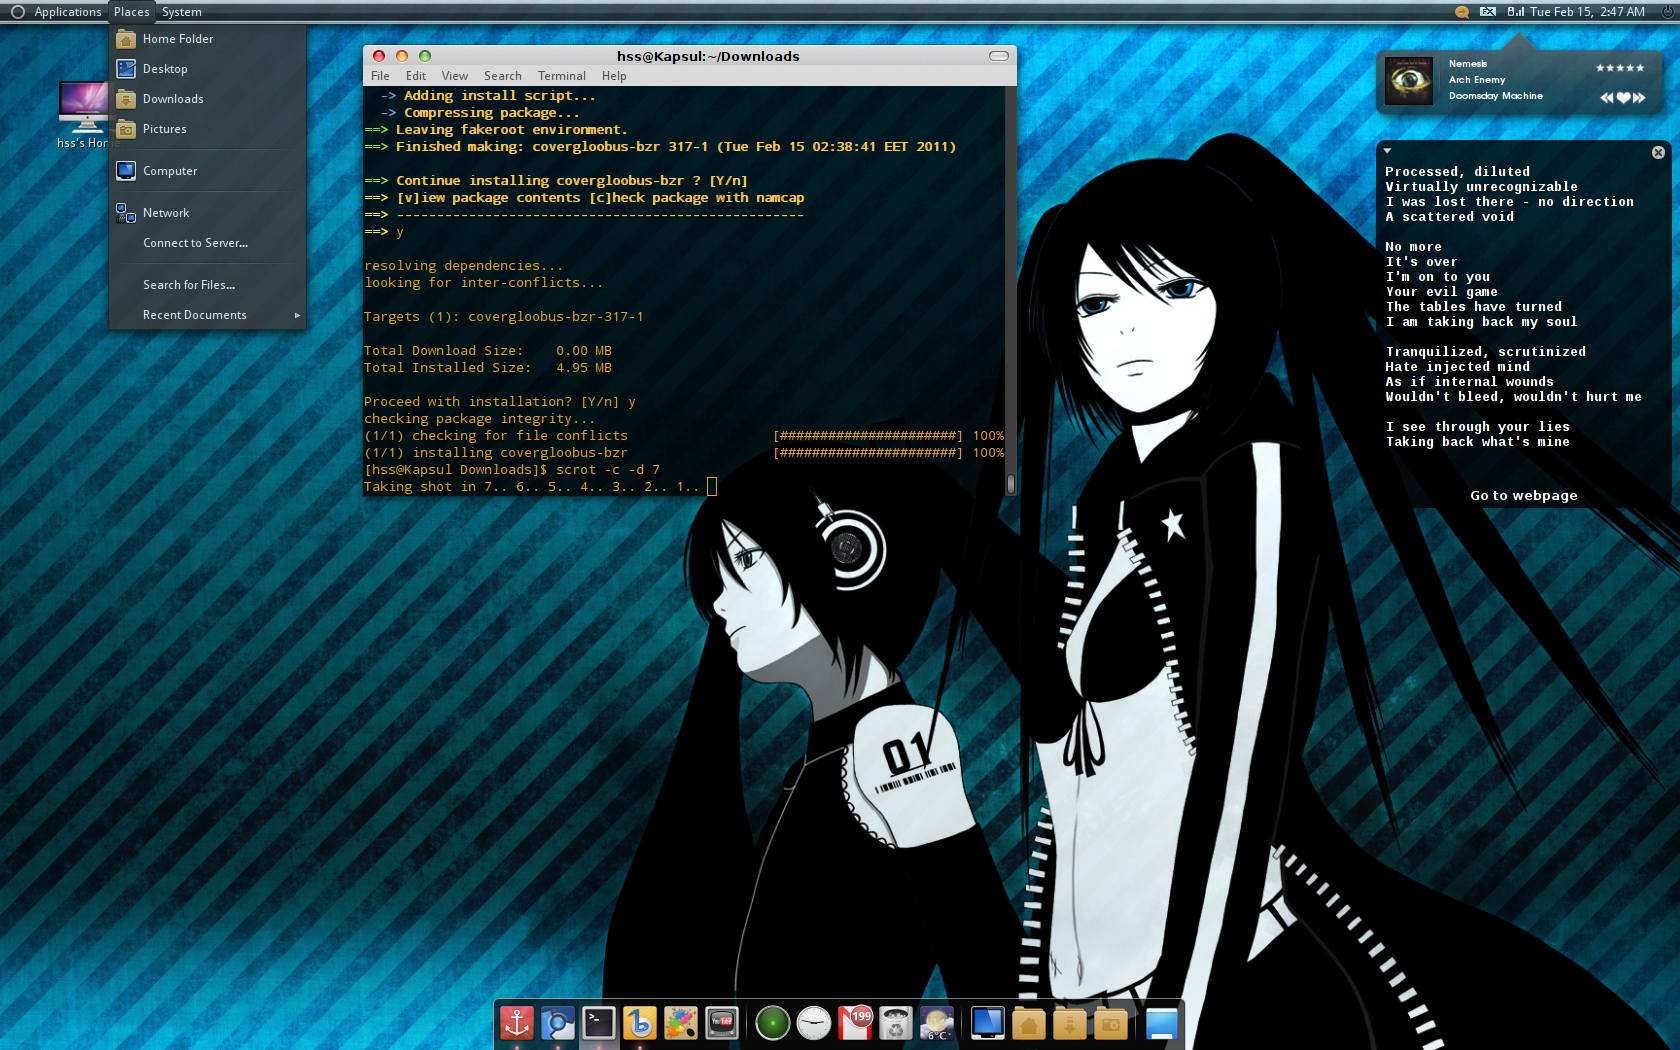This screenshot has width=1680, height=1050.
Task: Open the YouTube TV icon in dock
Action: tap(722, 1023)
